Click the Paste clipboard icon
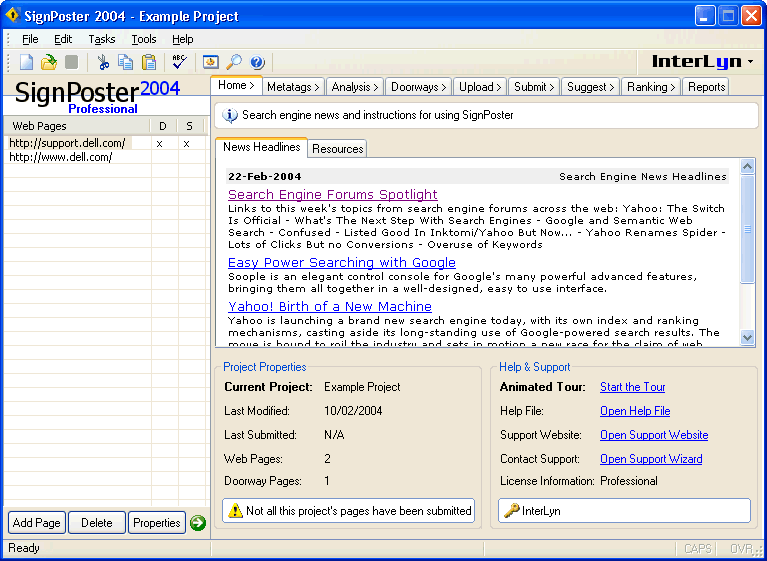This screenshot has width=767, height=561. pos(149,62)
